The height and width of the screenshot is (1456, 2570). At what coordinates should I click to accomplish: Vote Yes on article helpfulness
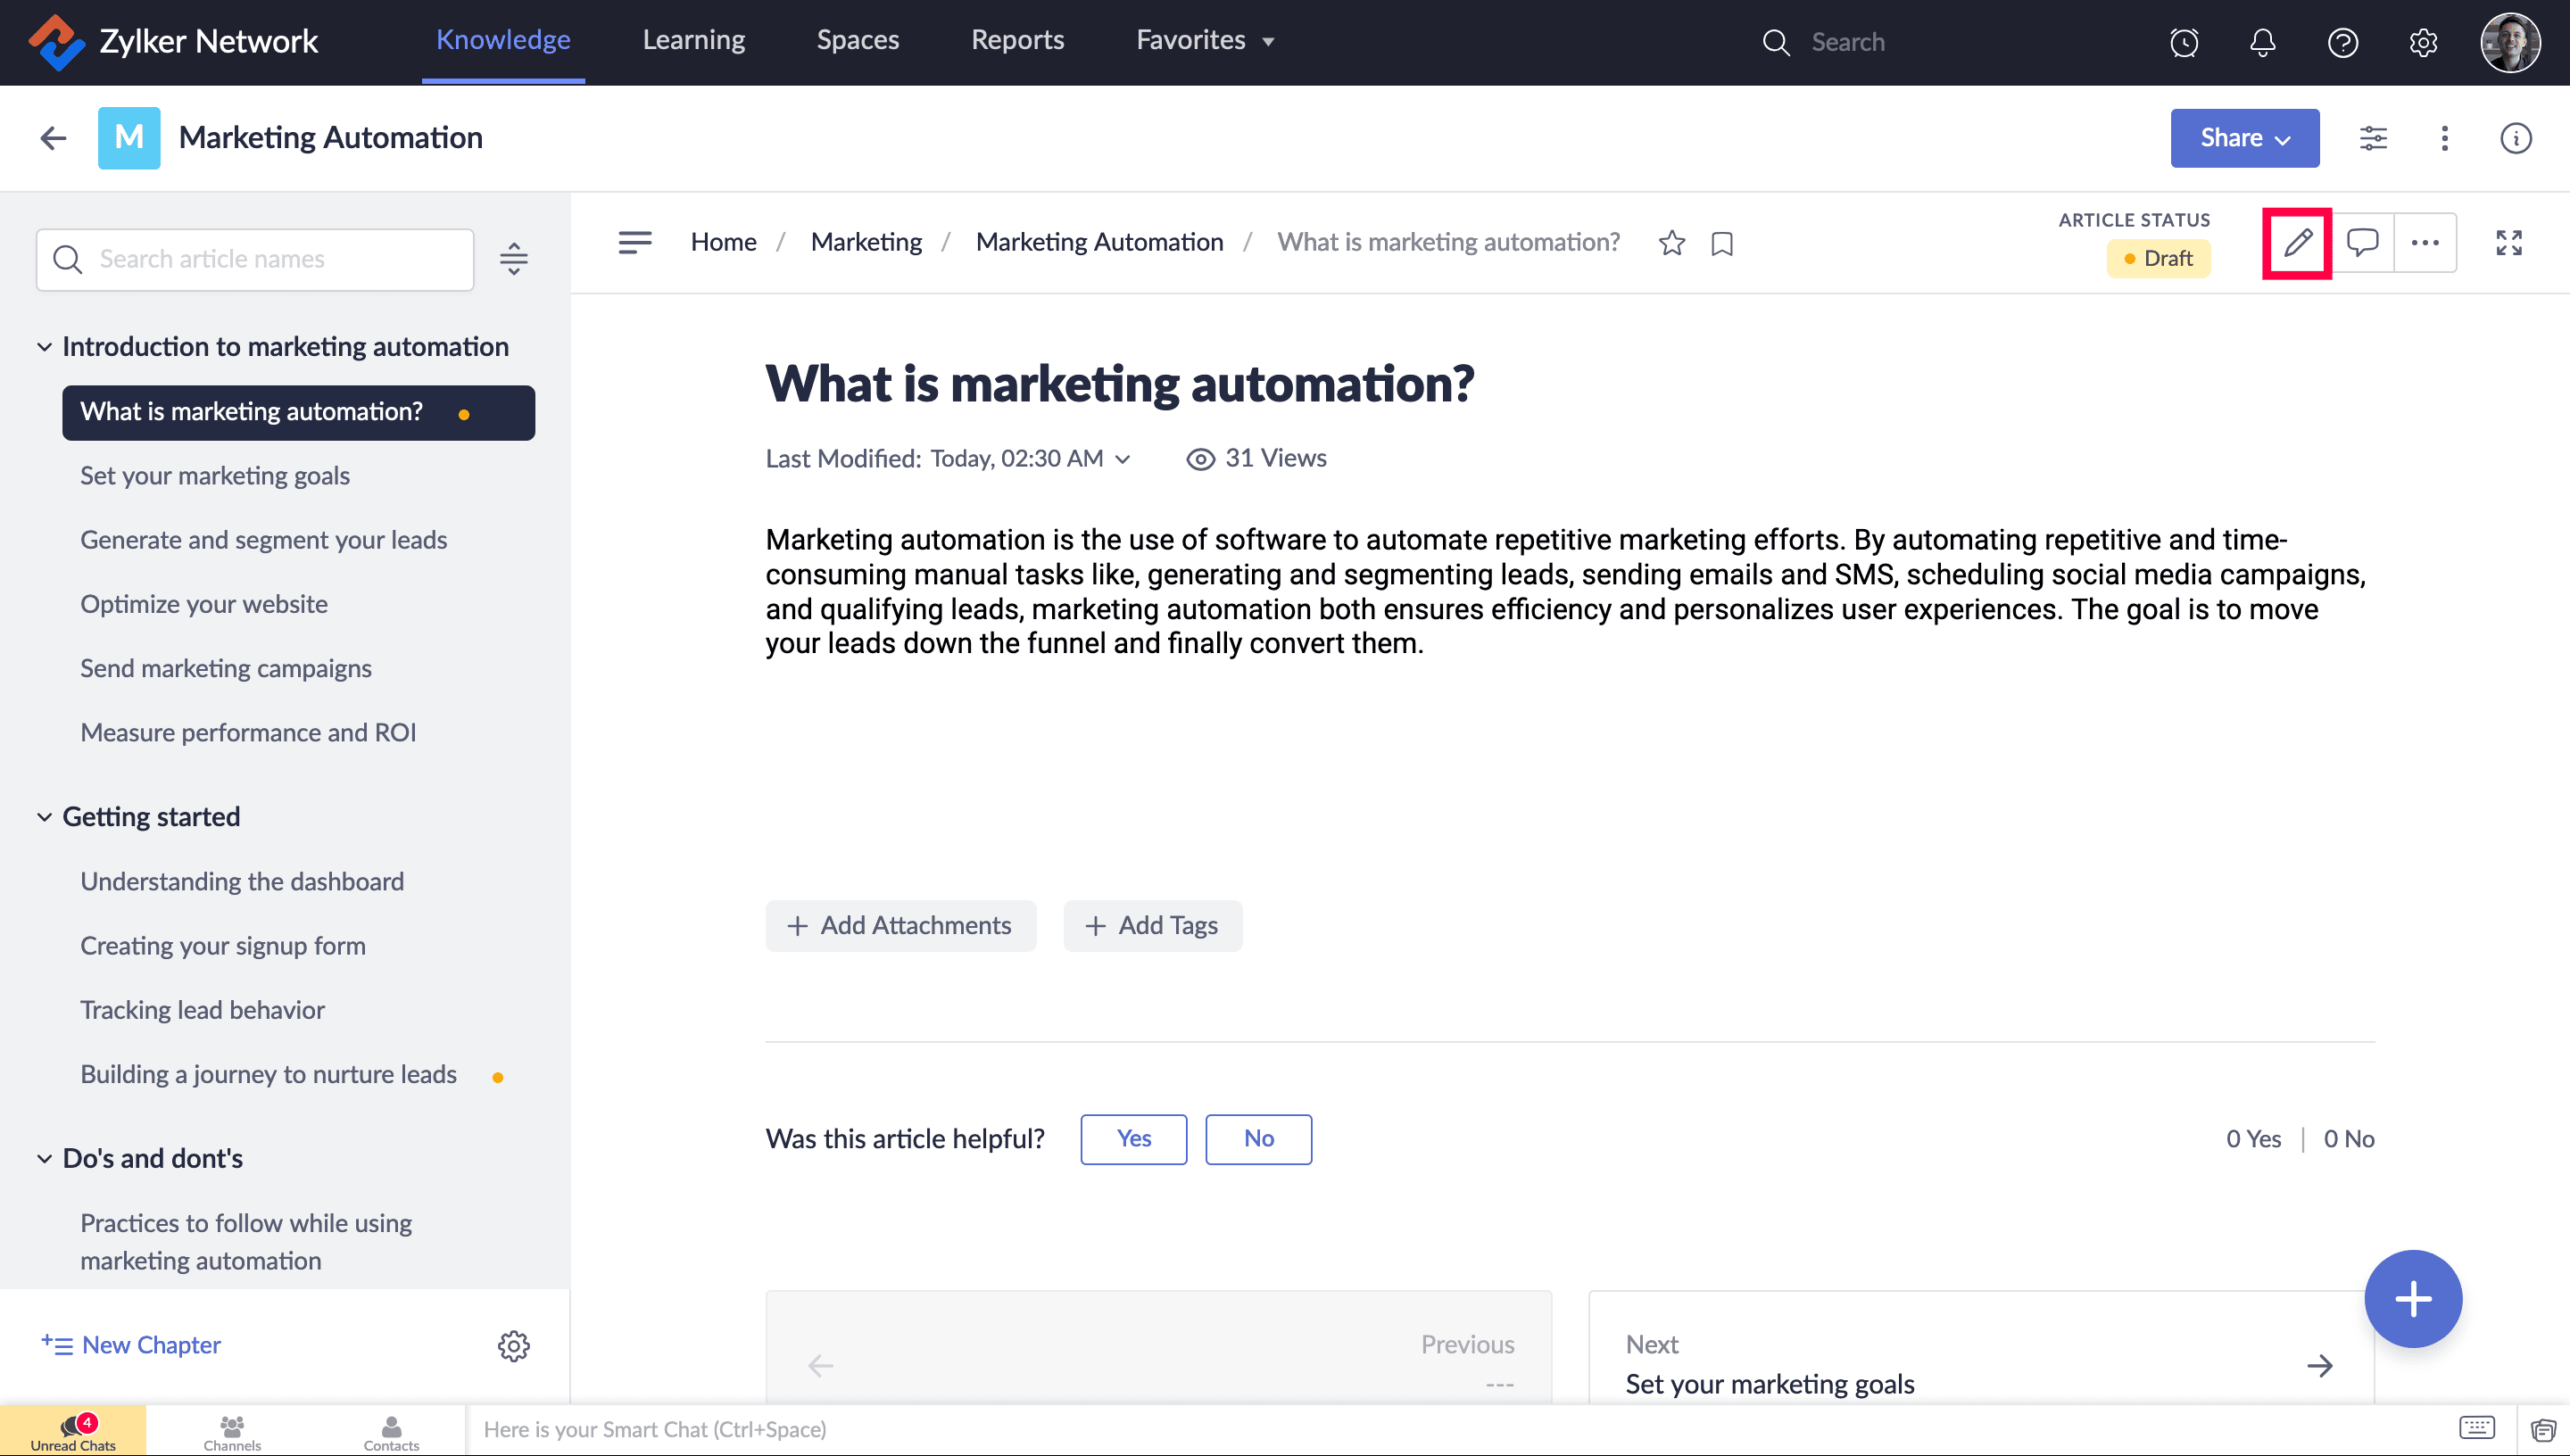(1133, 1139)
